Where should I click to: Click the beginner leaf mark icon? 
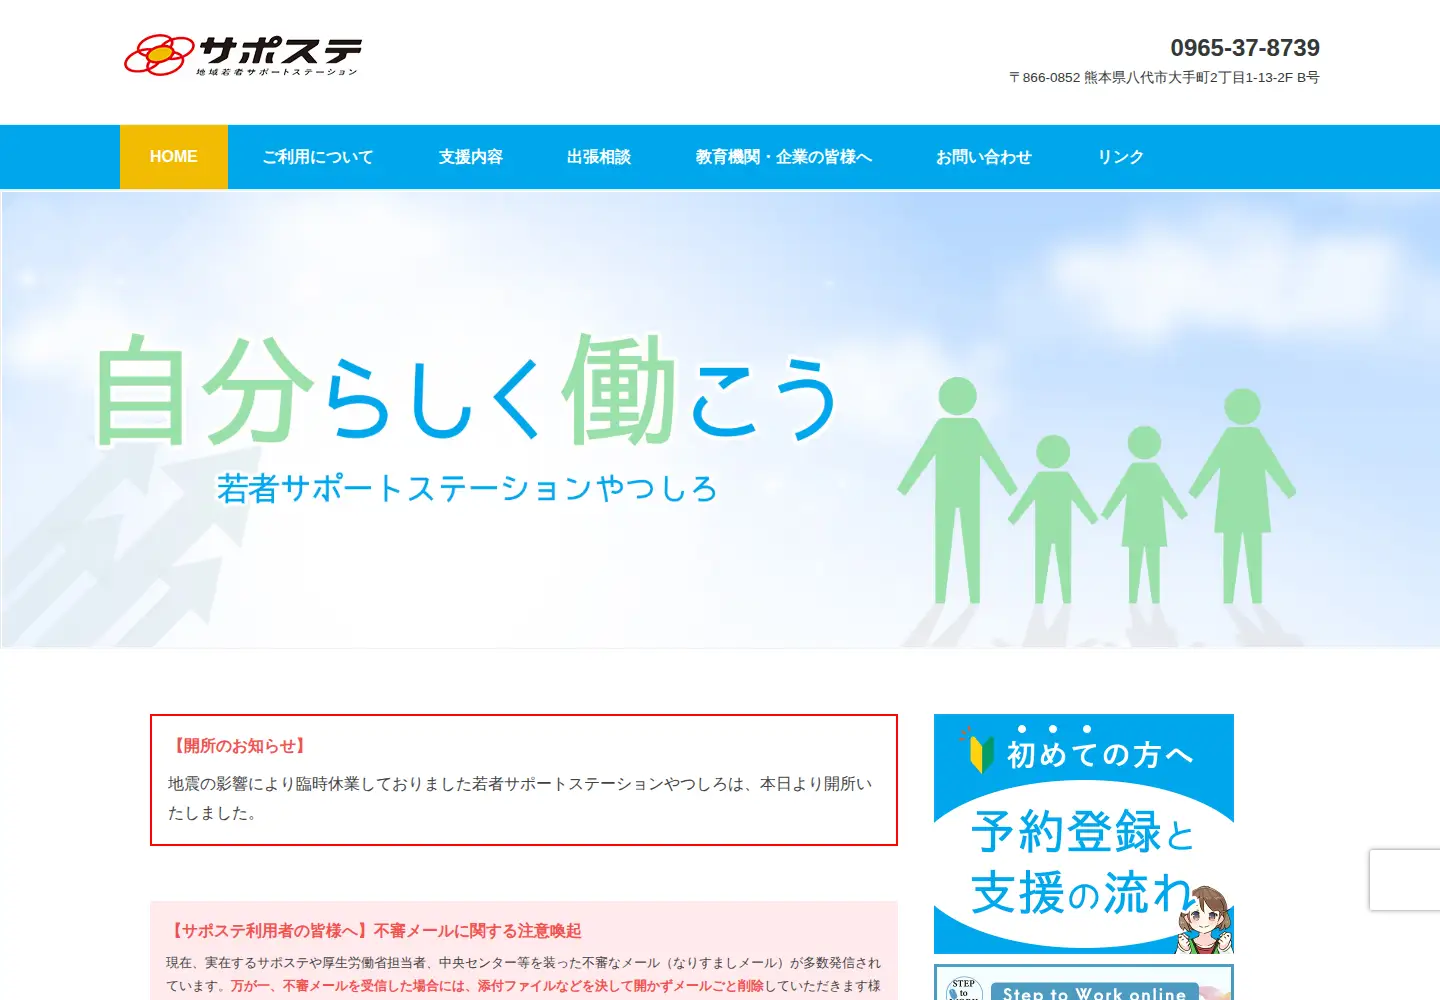[x=982, y=753]
